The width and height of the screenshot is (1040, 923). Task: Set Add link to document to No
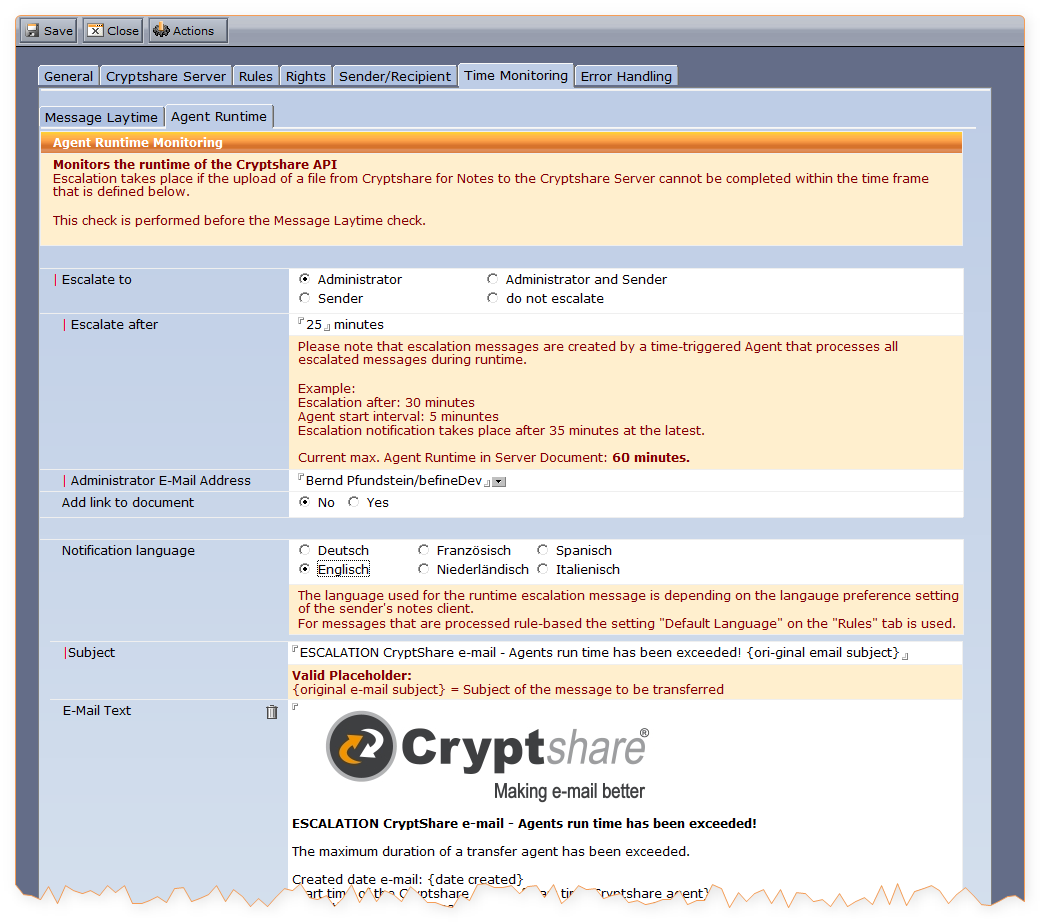304,502
